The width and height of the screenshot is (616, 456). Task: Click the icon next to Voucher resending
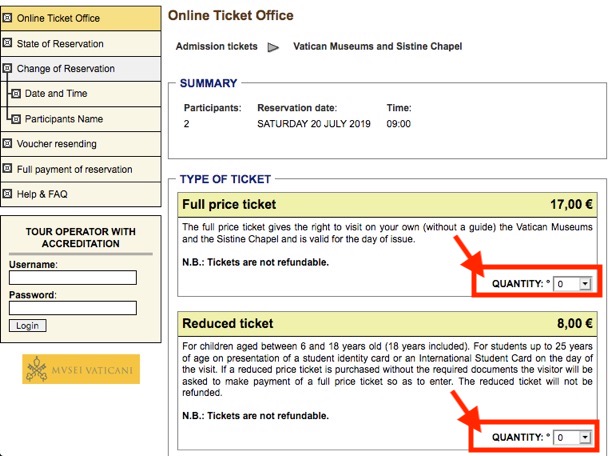[x=7, y=143]
